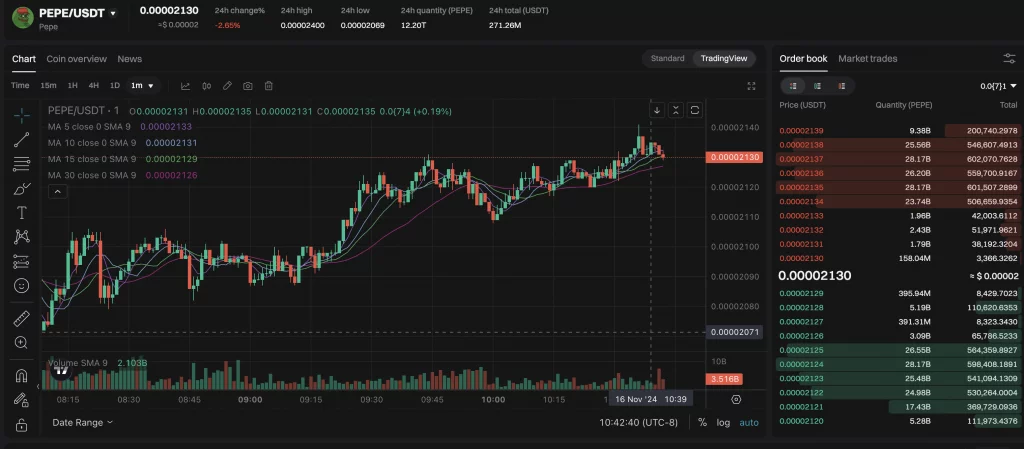Expand the Date Range menu
Screen dimensions: 1024x449
pyautogui.click(x=83, y=422)
